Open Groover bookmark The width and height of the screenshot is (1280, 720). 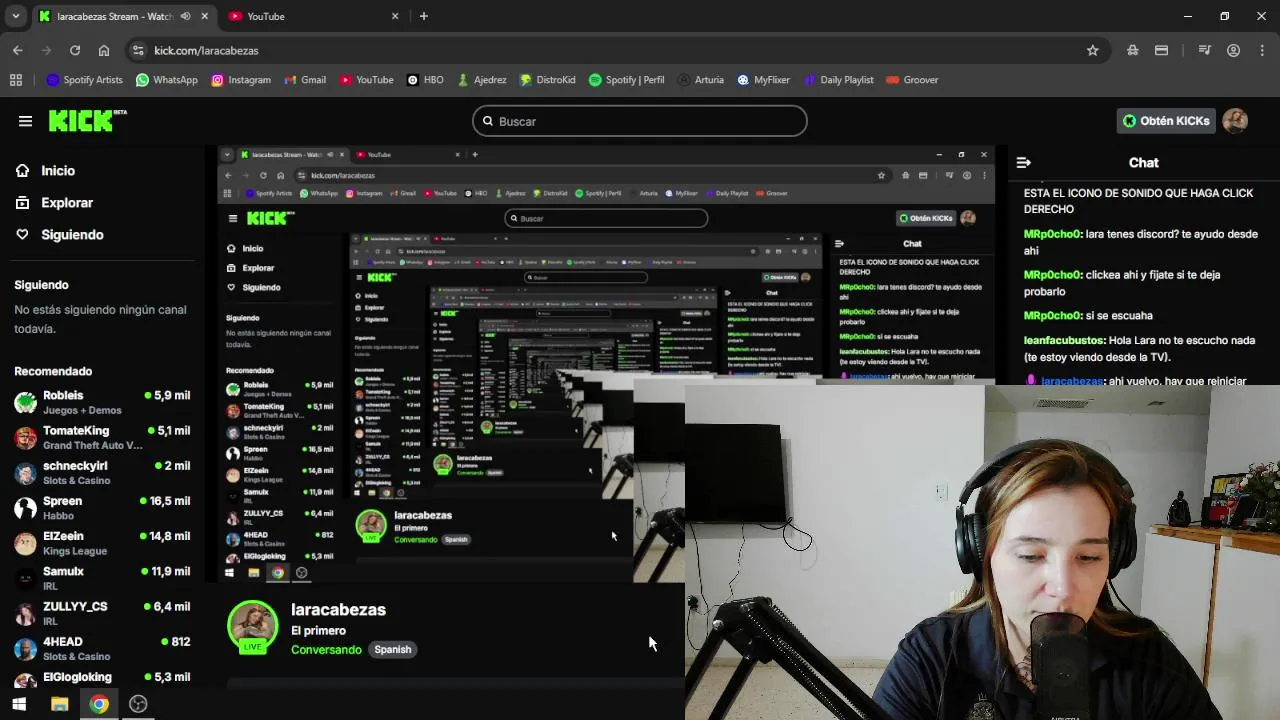(912, 80)
